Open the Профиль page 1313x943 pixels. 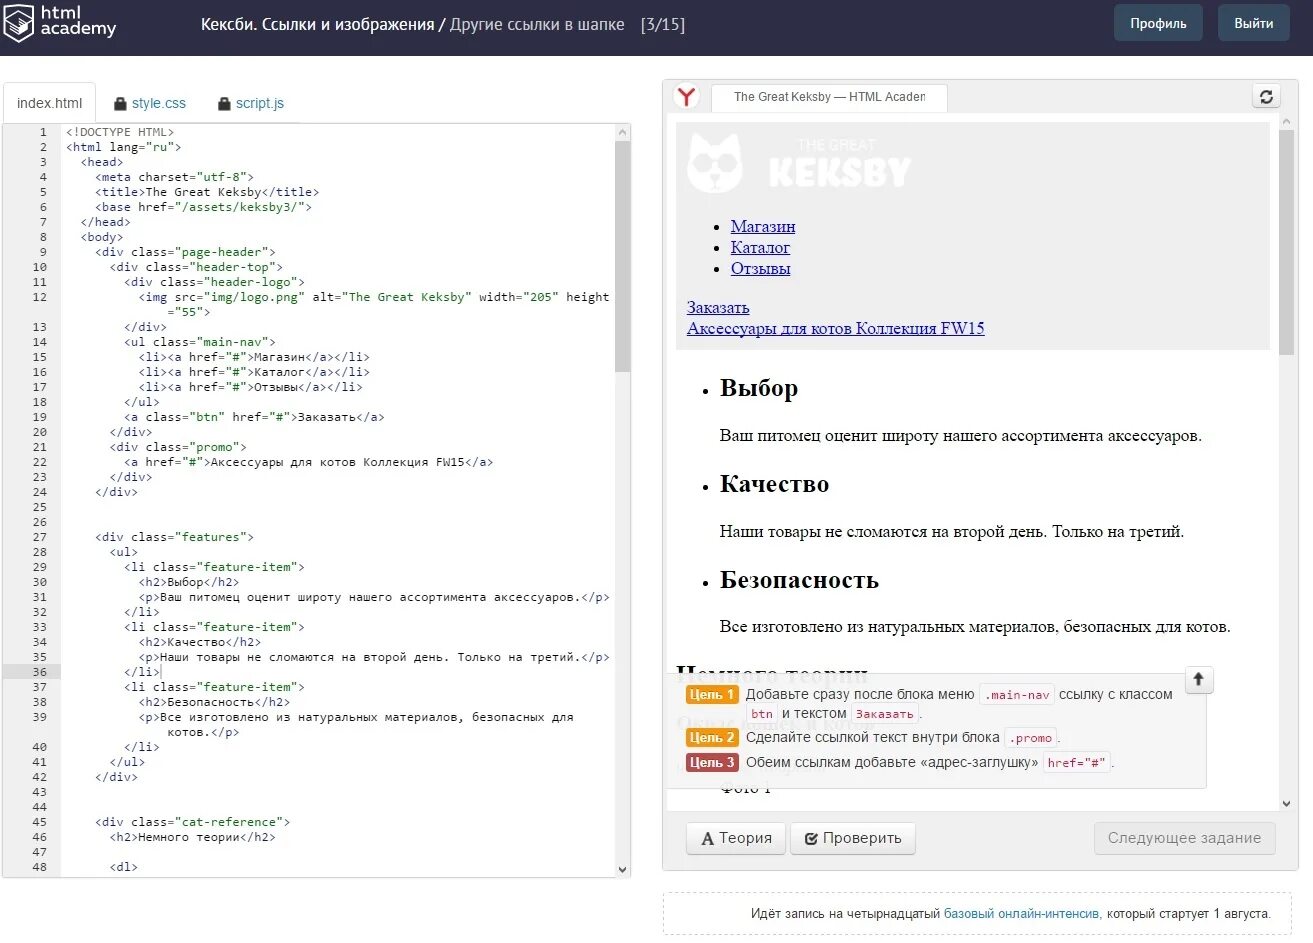pyautogui.click(x=1158, y=23)
